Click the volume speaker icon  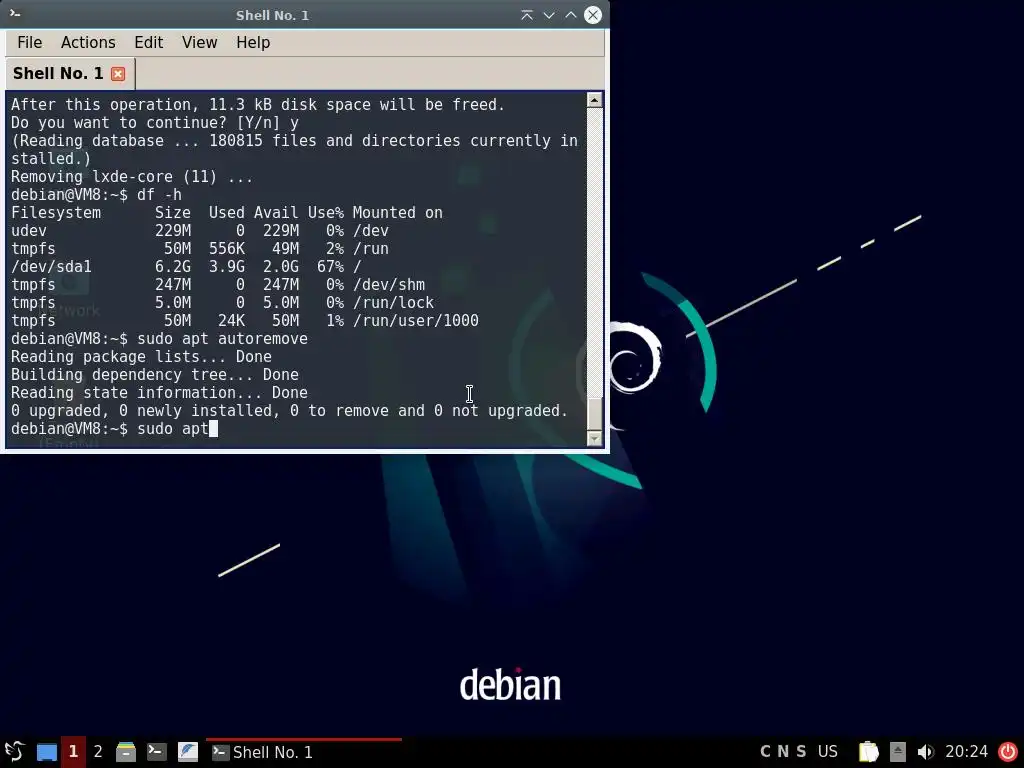(x=925, y=752)
